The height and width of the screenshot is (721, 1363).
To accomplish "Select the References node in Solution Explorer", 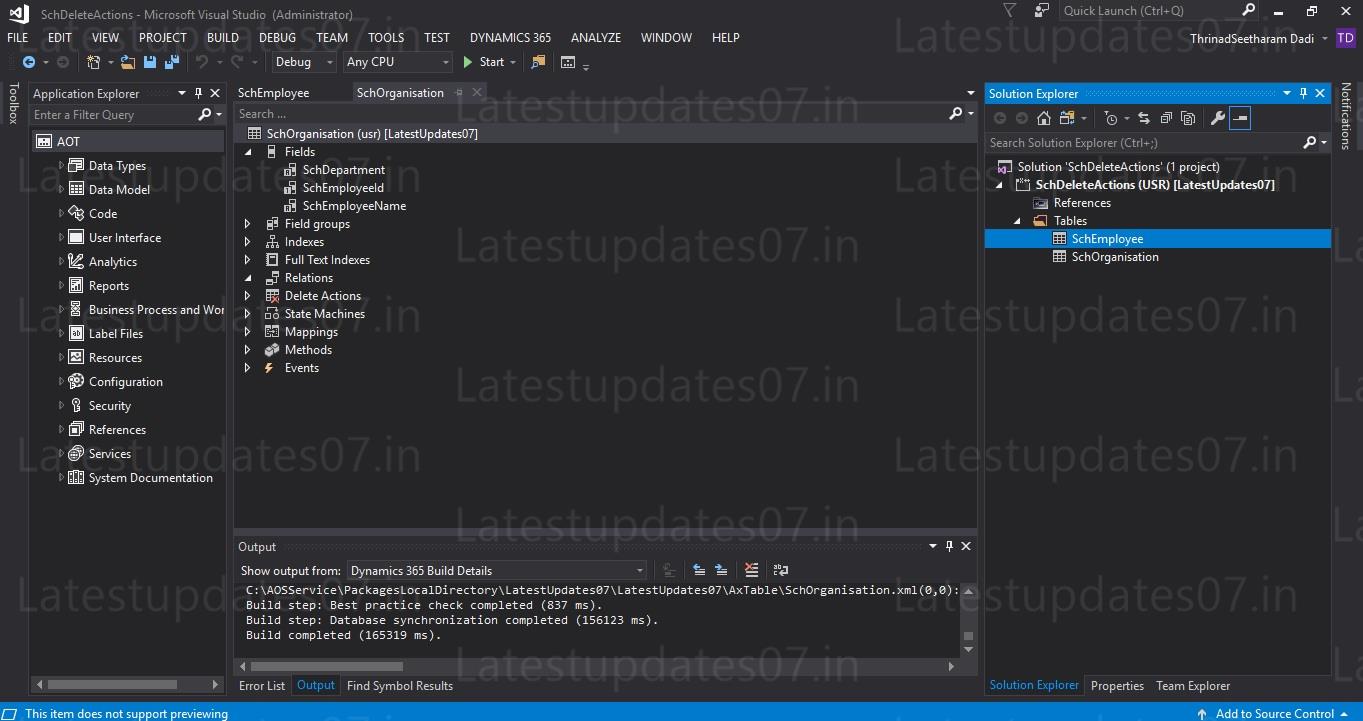I will click(x=1081, y=203).
